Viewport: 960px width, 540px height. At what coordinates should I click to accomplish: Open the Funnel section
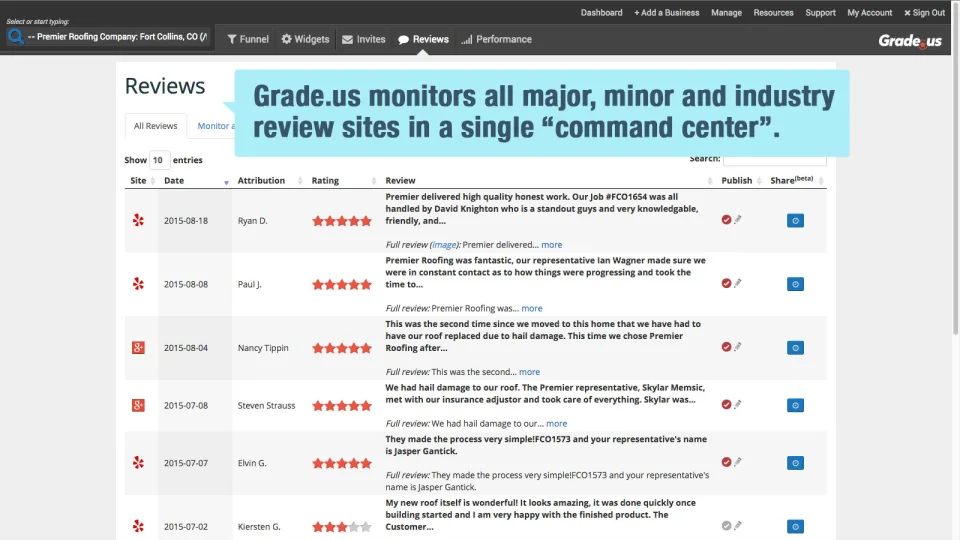point(248,39)
